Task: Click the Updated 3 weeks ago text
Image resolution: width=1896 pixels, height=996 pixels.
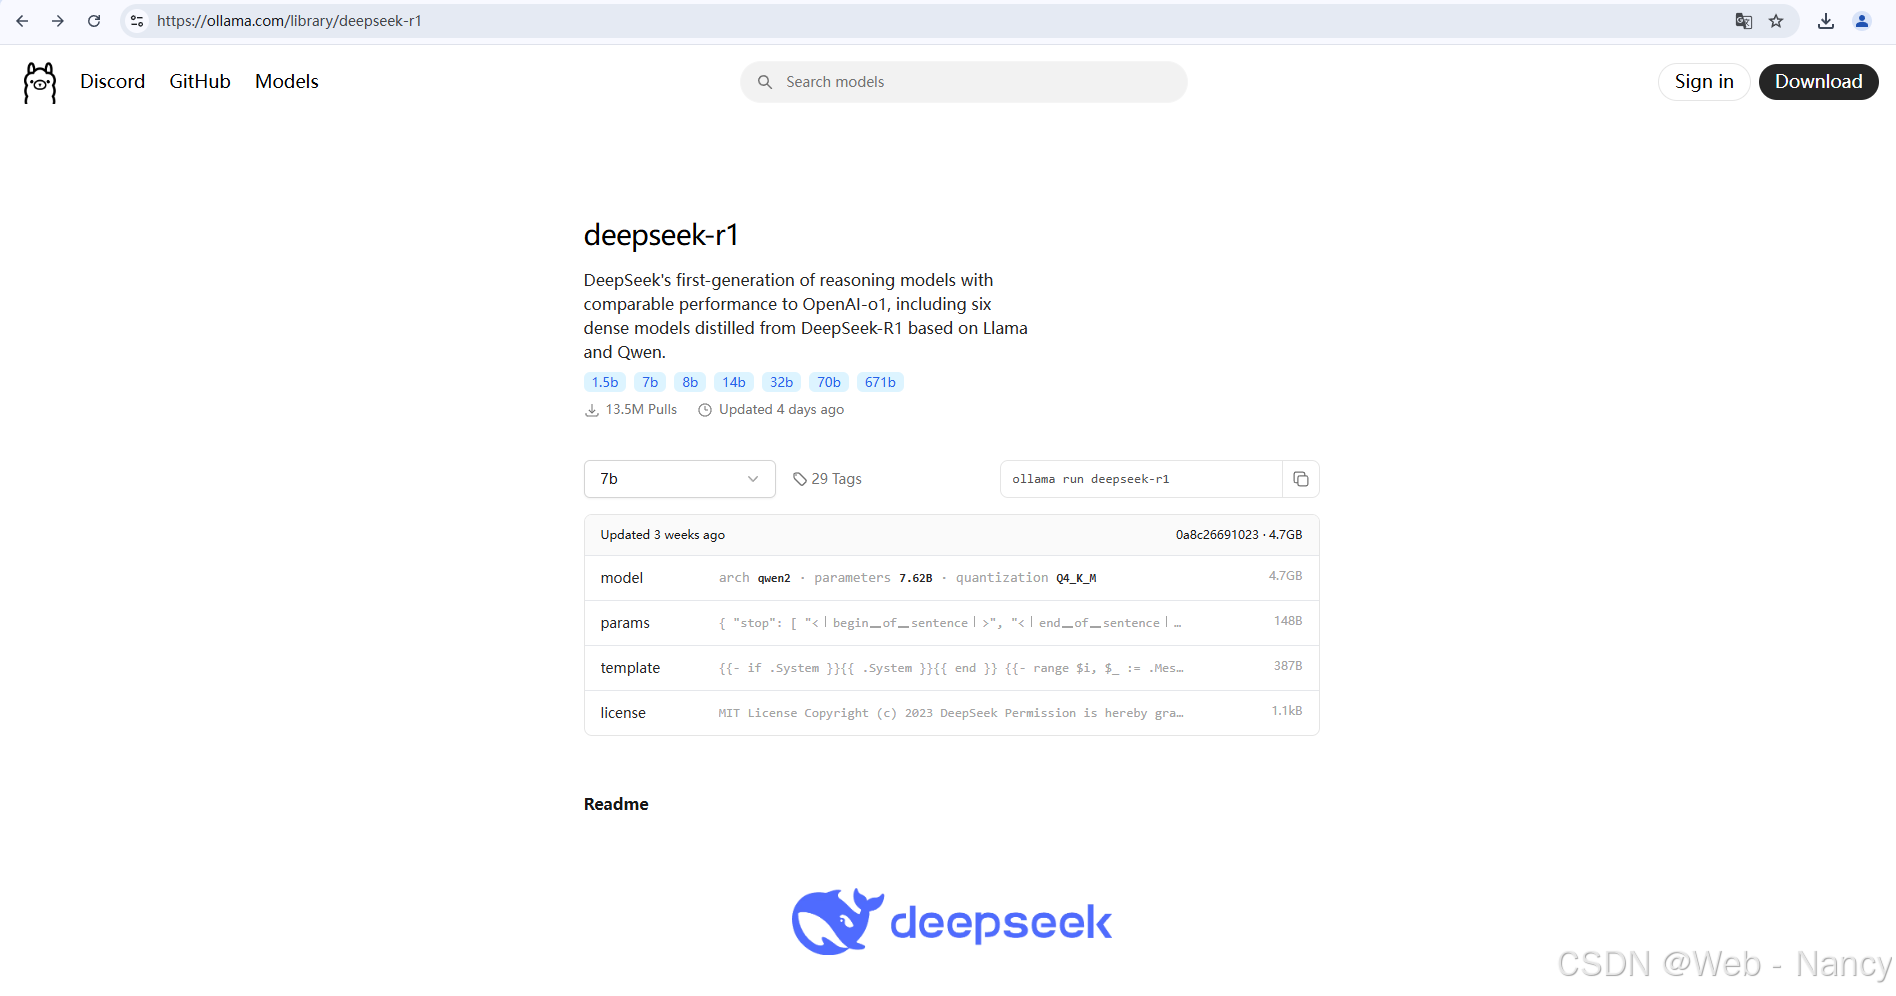Action: coord(663,535)
